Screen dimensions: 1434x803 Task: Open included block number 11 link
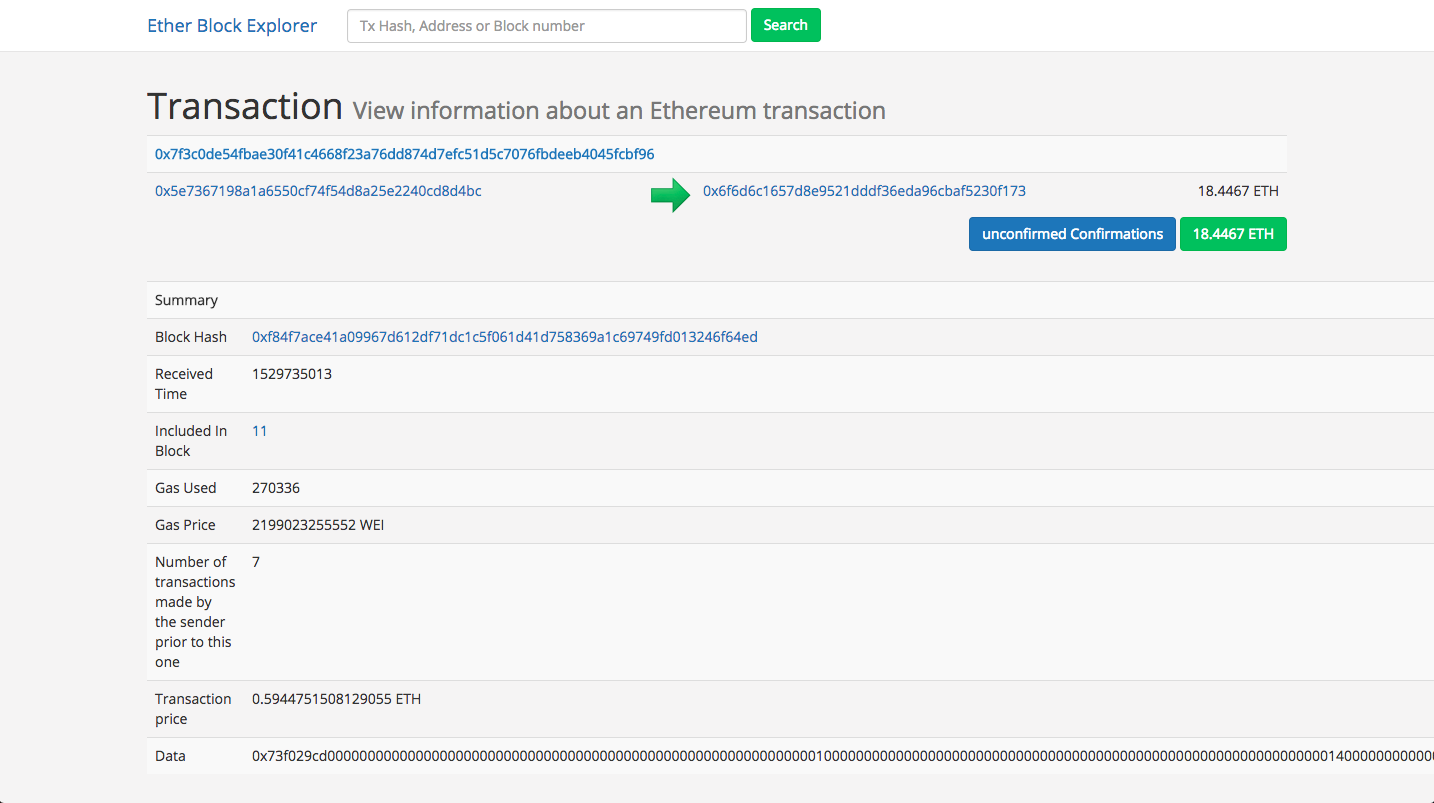(260, 431)
